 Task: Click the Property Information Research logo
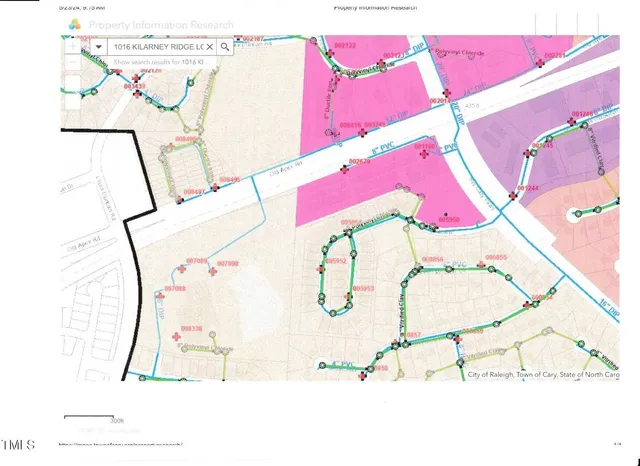pyautogui.click(x=74, y=25)
